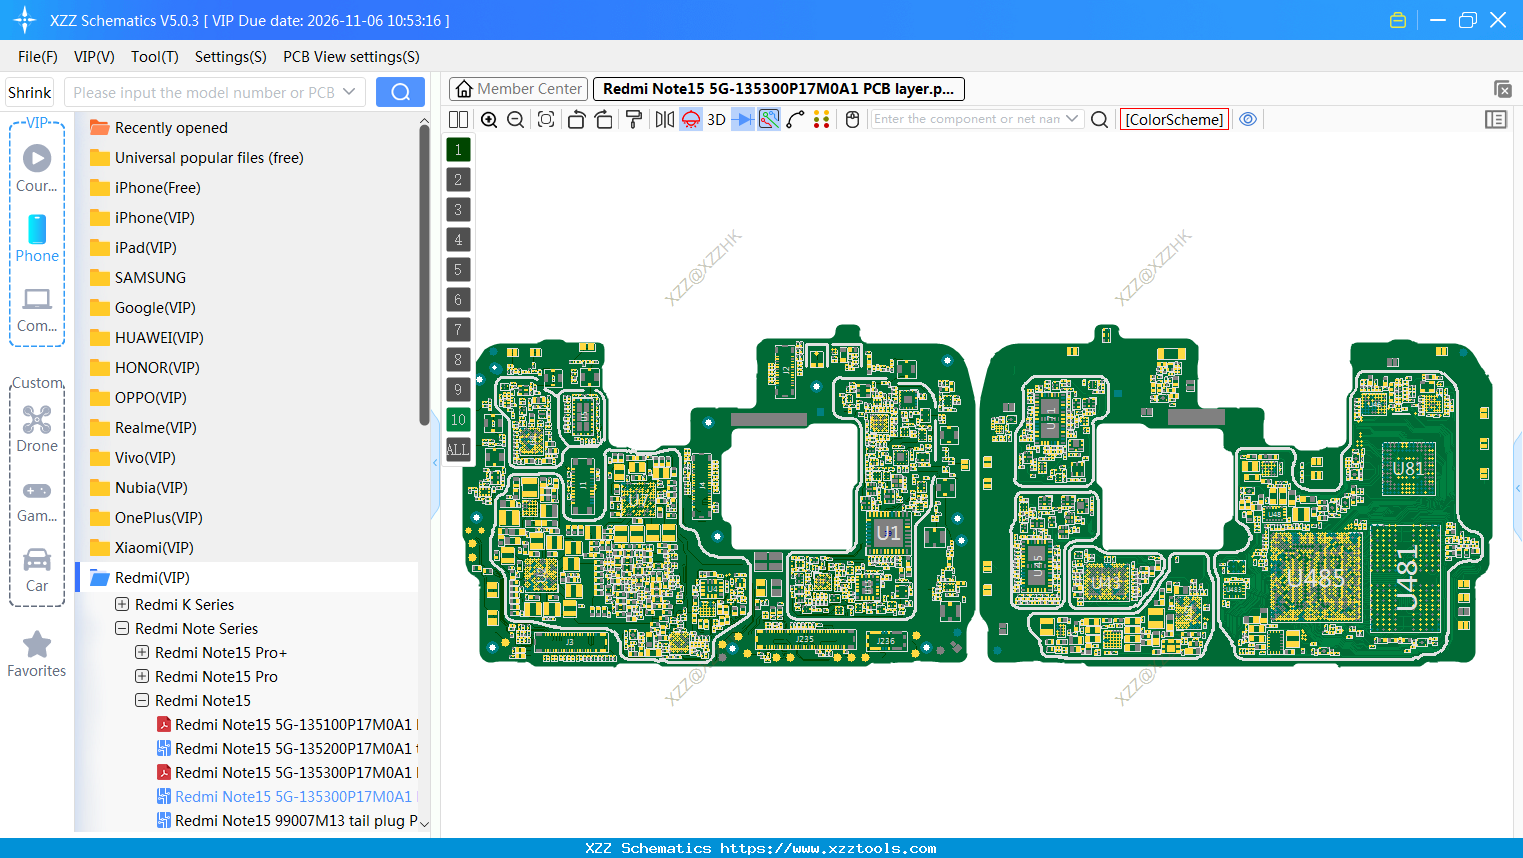Image resolution: width=1523 pixels, height=858 pixels.
Task: Collapse the Redmi Note Series tree node
Action: click(x=121, y=628)
